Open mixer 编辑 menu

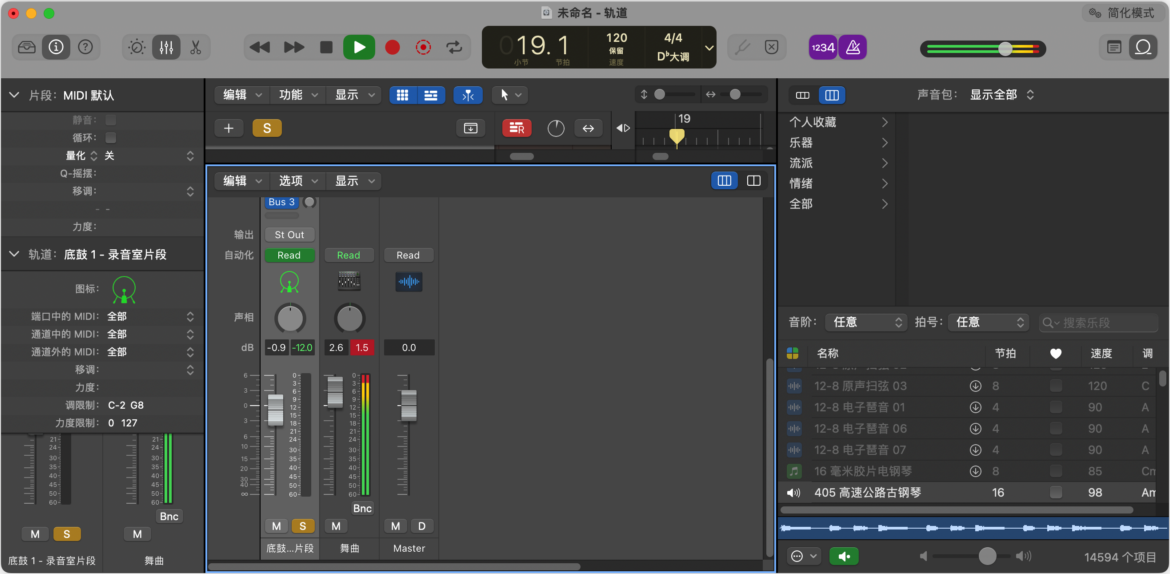tap(241, 181)
